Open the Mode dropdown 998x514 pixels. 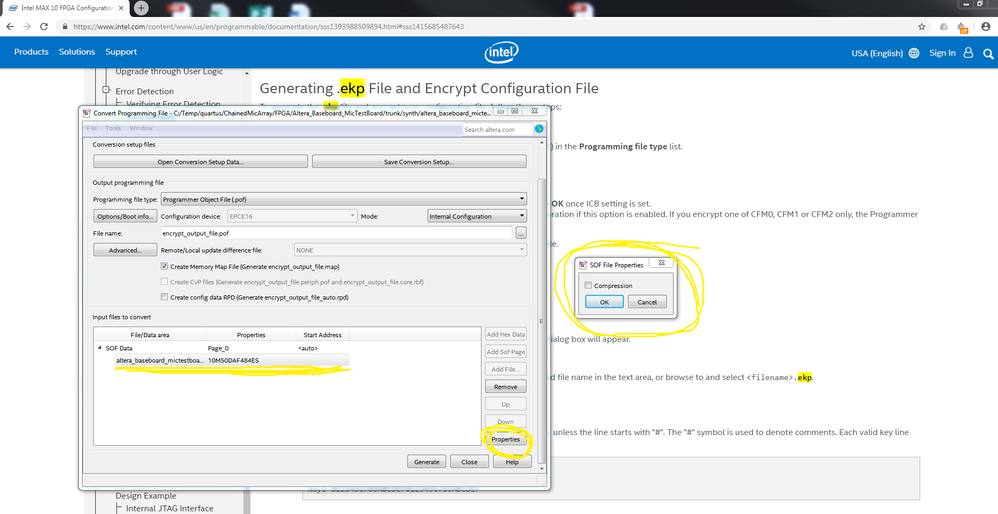pos(477,216)
